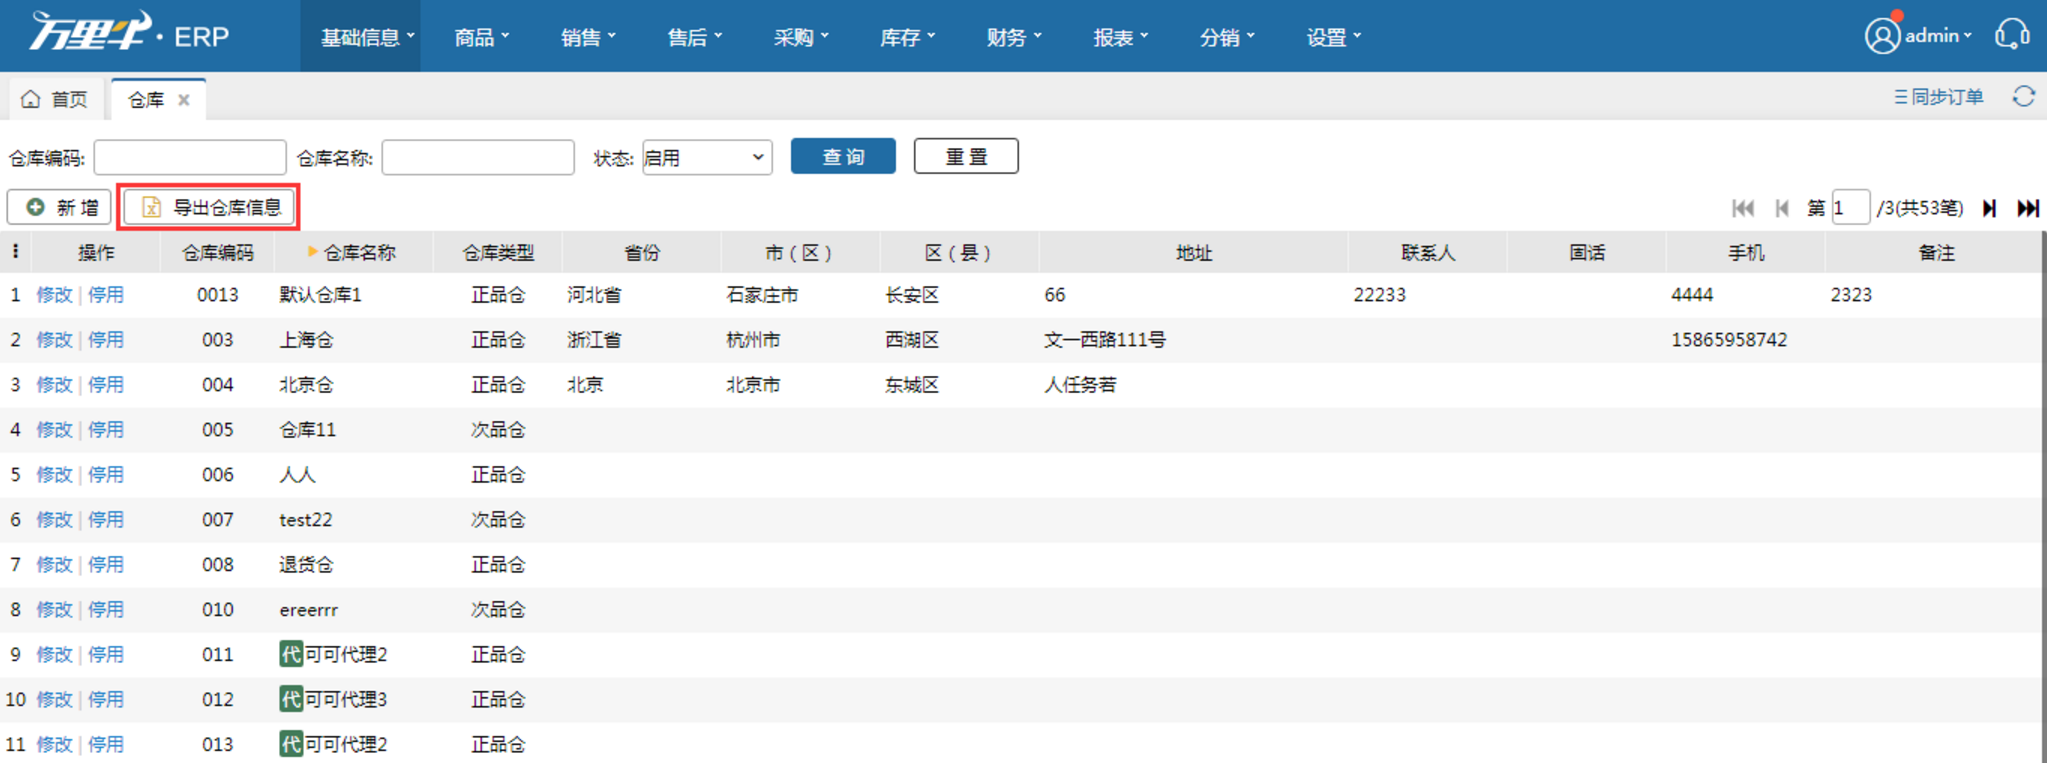The height and width of the screenshot is (763, 2047).
Task: Click the 联系人 column header
Action: coord(1428,253)
